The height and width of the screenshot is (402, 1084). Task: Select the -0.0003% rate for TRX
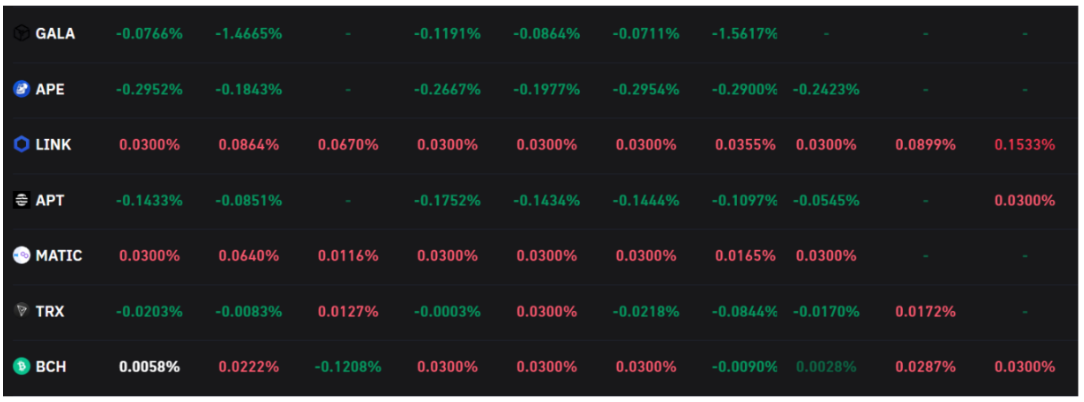447,311
